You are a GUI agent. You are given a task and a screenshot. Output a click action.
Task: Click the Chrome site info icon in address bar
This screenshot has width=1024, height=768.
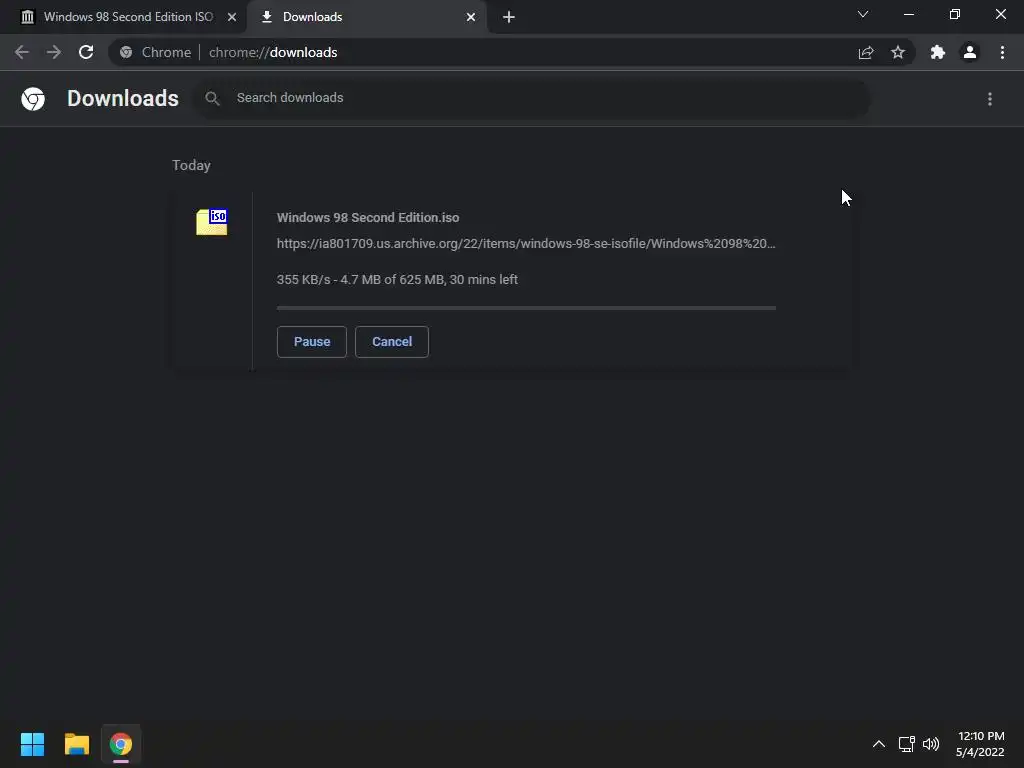(x=126, y=52)
